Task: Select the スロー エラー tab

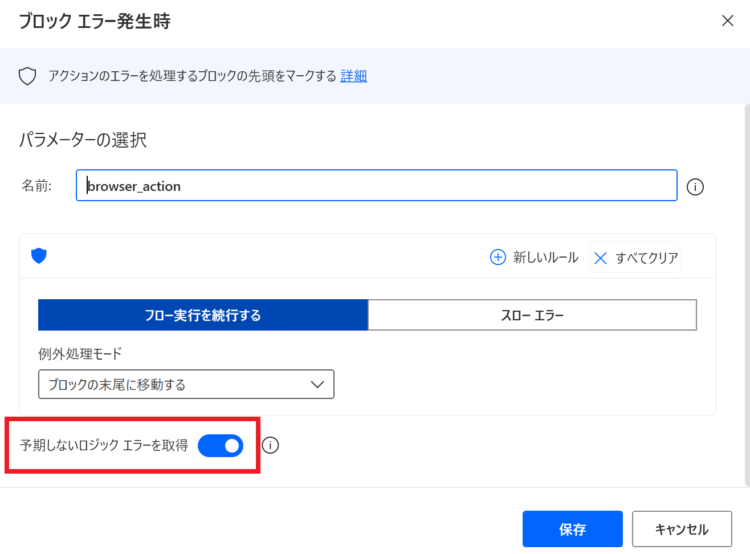Action: click(x=532, y=315)
